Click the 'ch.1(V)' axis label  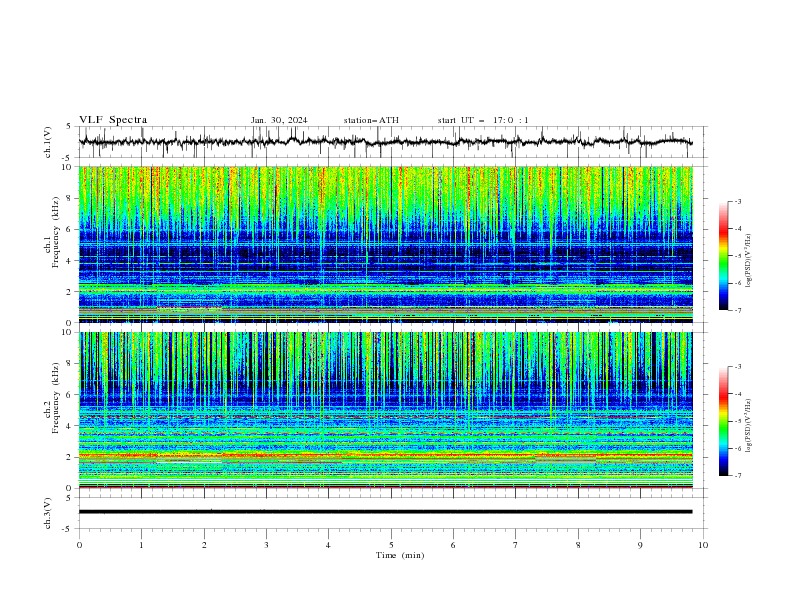[x=48, y=142]
